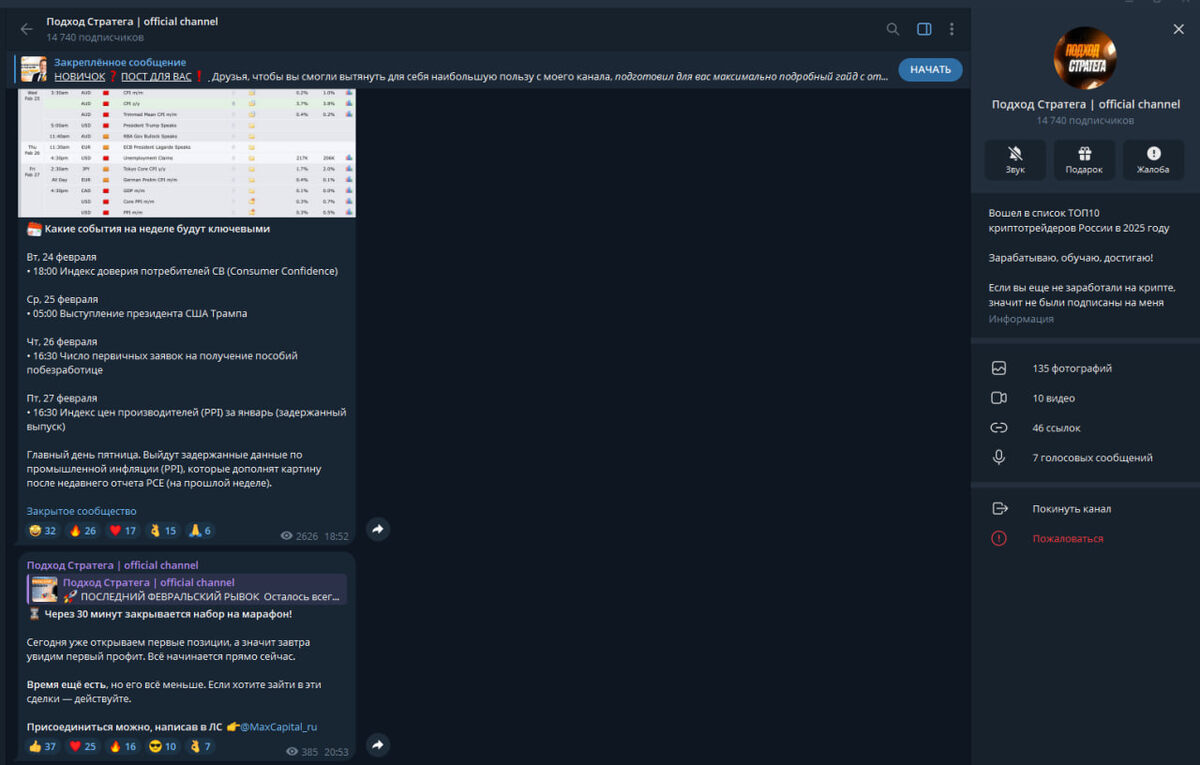Click fire reaction with count 16
The height and width of the screenshot is (765, 1200).
pos(123,747)
